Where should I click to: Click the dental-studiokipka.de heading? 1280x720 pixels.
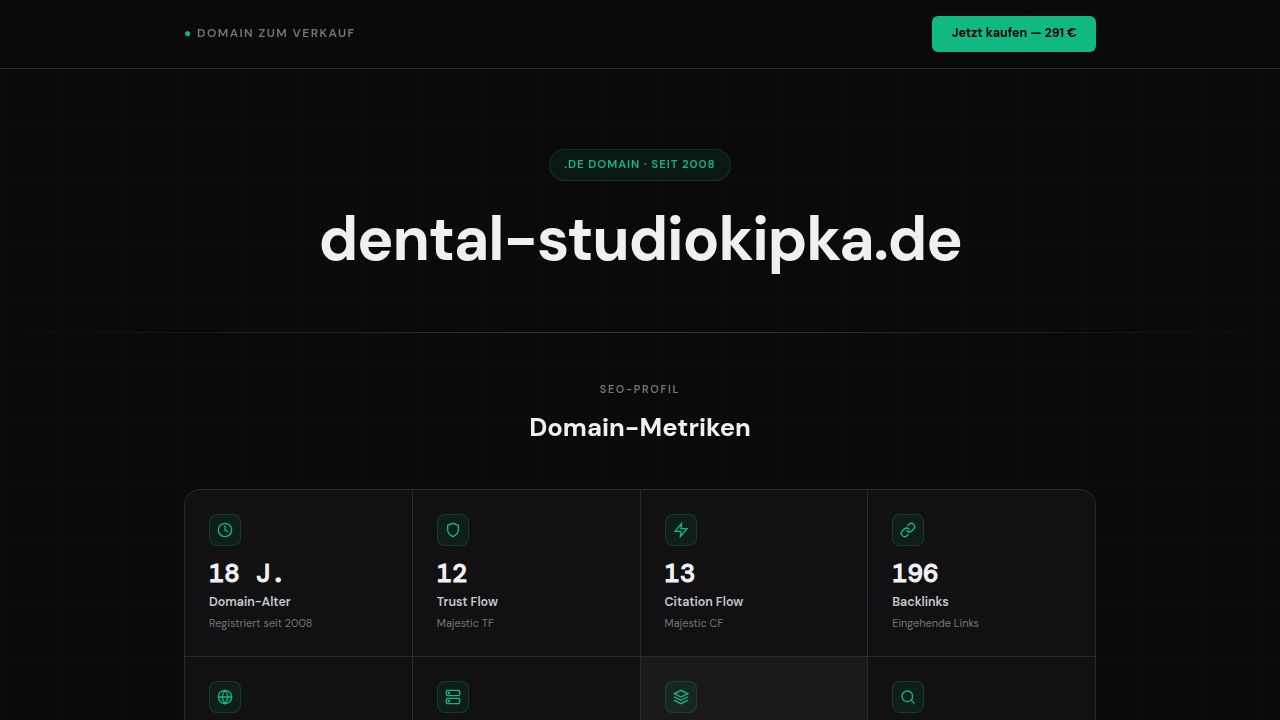tap(640, 240)
